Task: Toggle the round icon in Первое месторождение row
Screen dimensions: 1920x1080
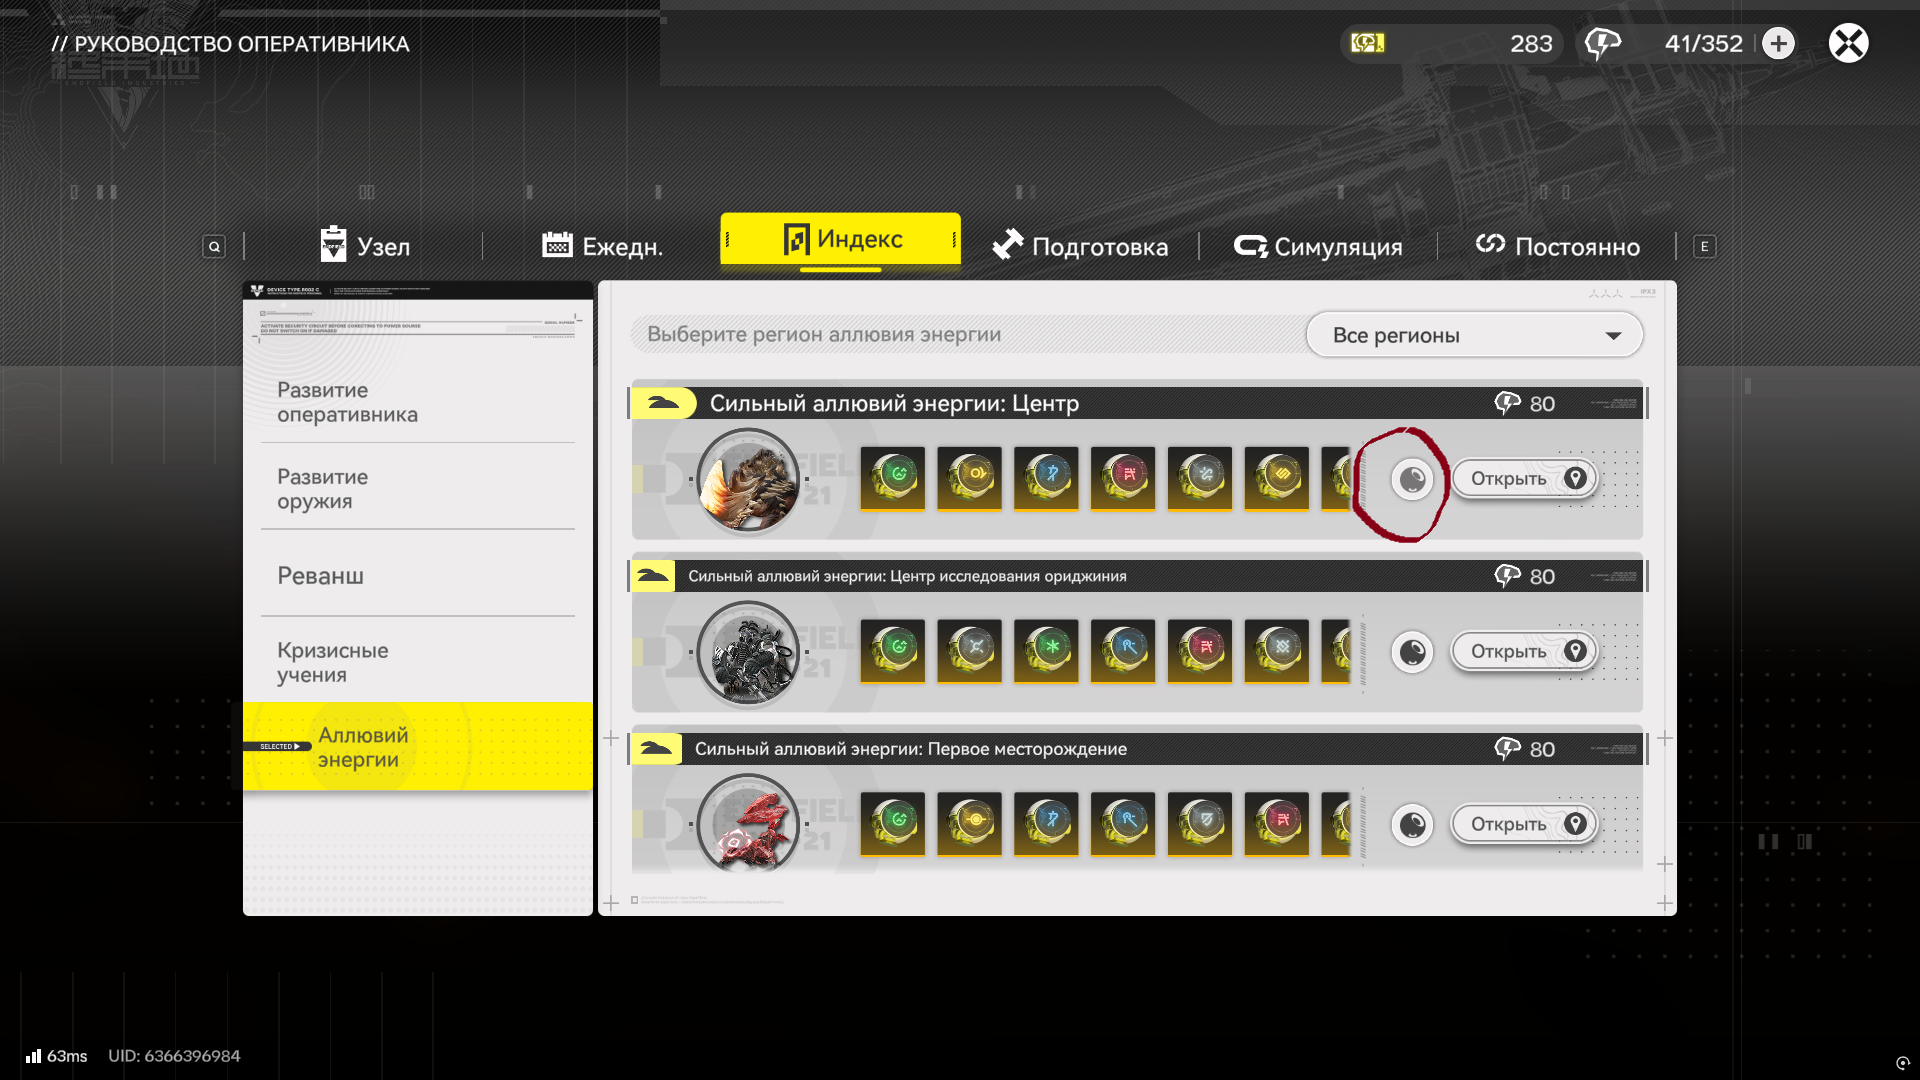Action: [x=1412, y=826]
